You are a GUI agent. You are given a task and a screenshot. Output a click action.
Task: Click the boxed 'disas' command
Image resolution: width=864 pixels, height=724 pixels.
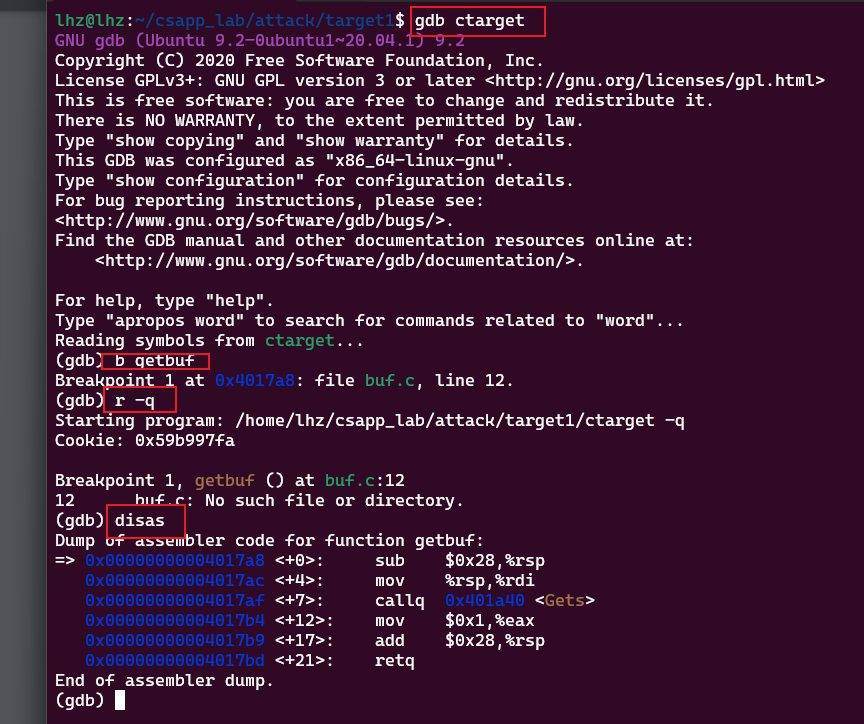145,521
